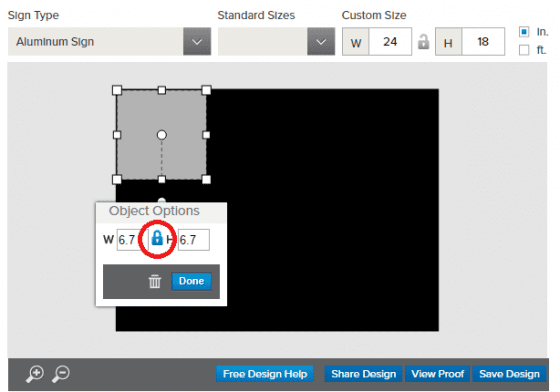560x392 pixels.
Task: Click the Object Options panel title
Action: [154, 211]
